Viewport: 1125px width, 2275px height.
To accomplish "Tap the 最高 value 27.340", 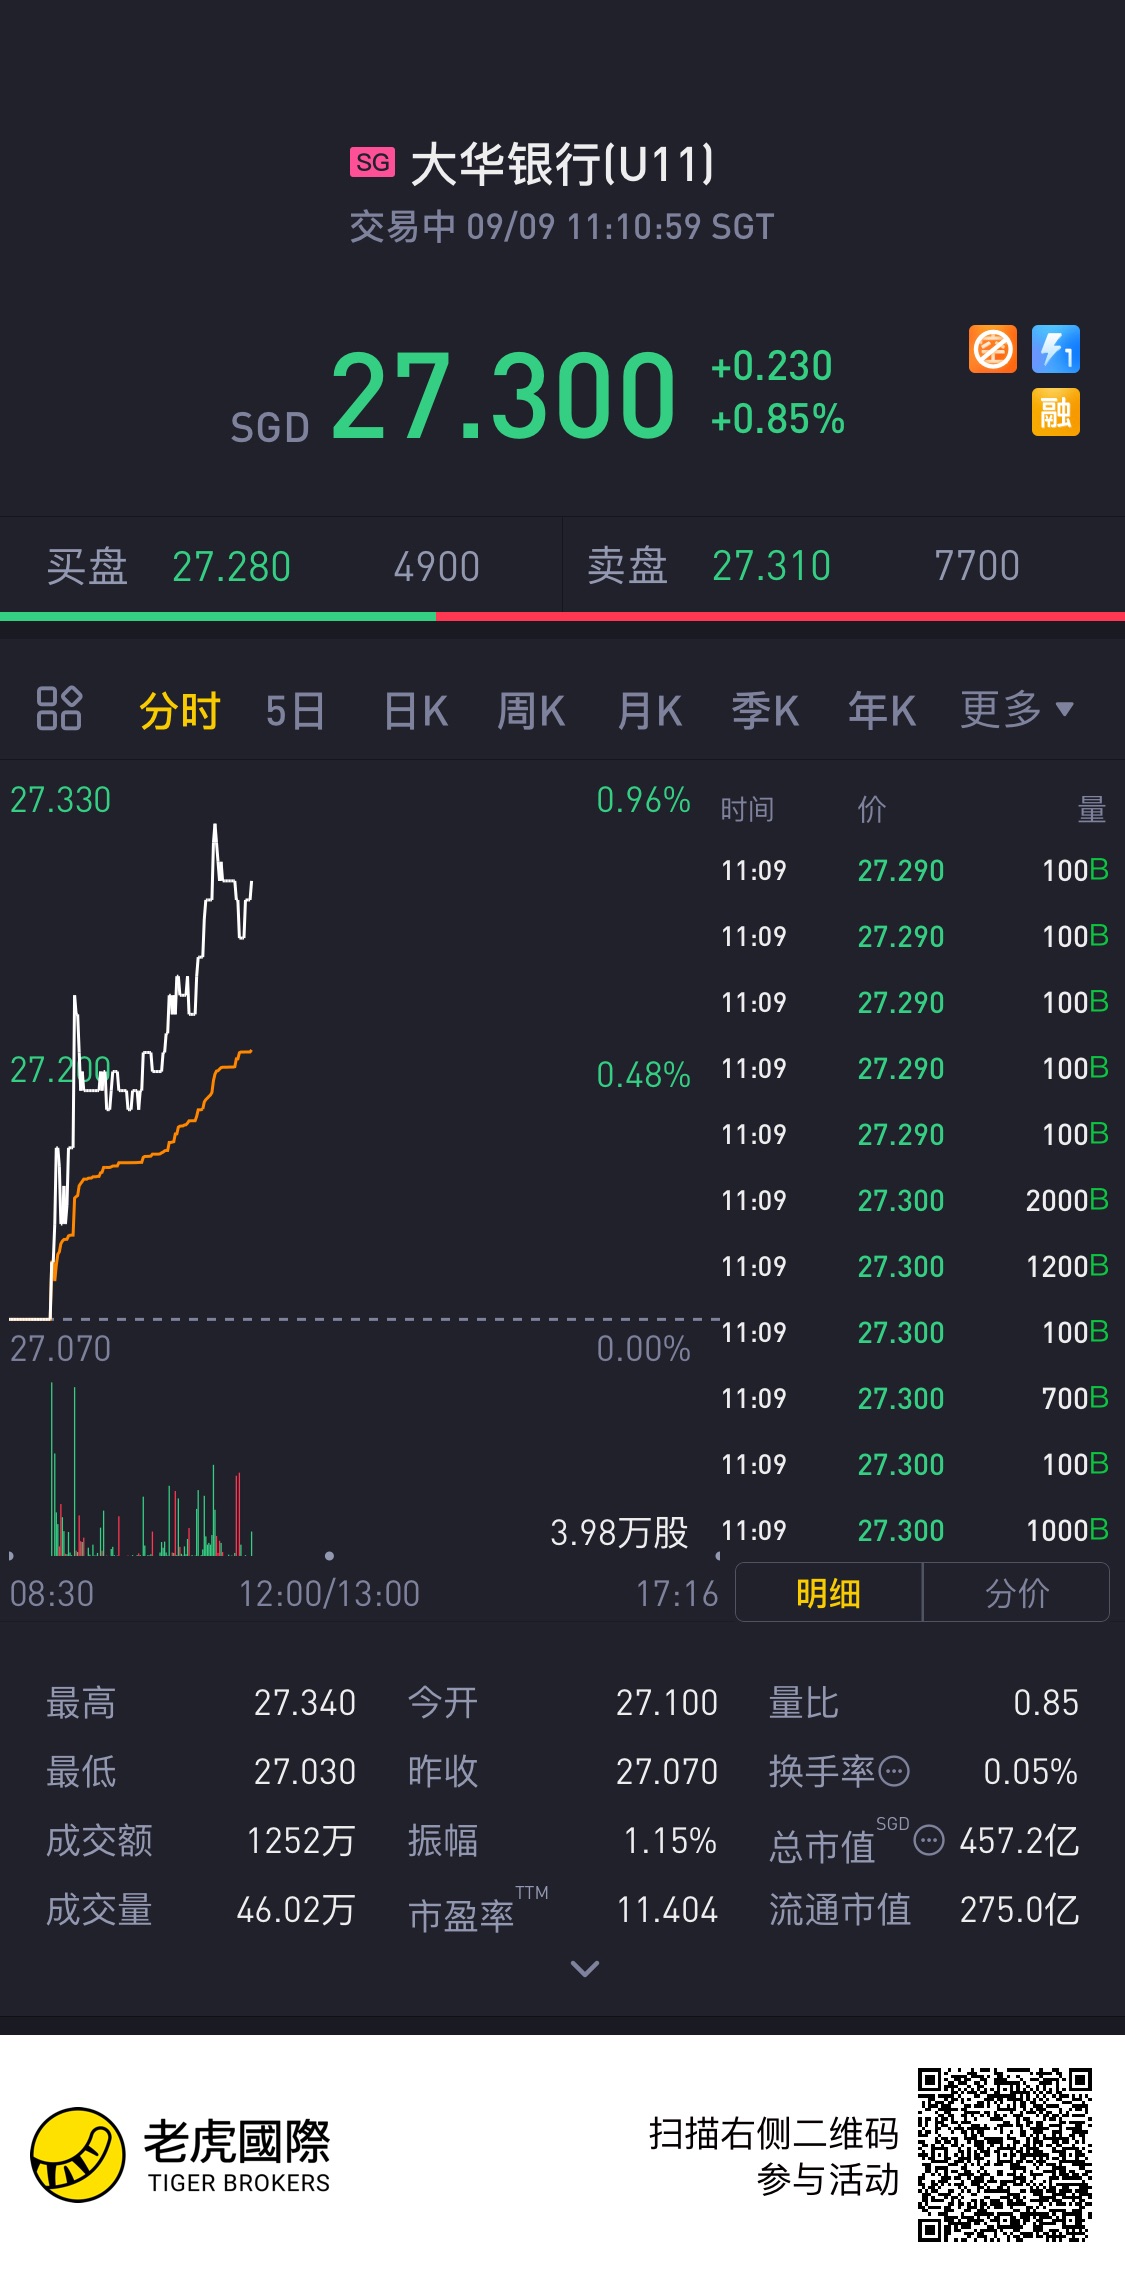I will (305, 1703).
